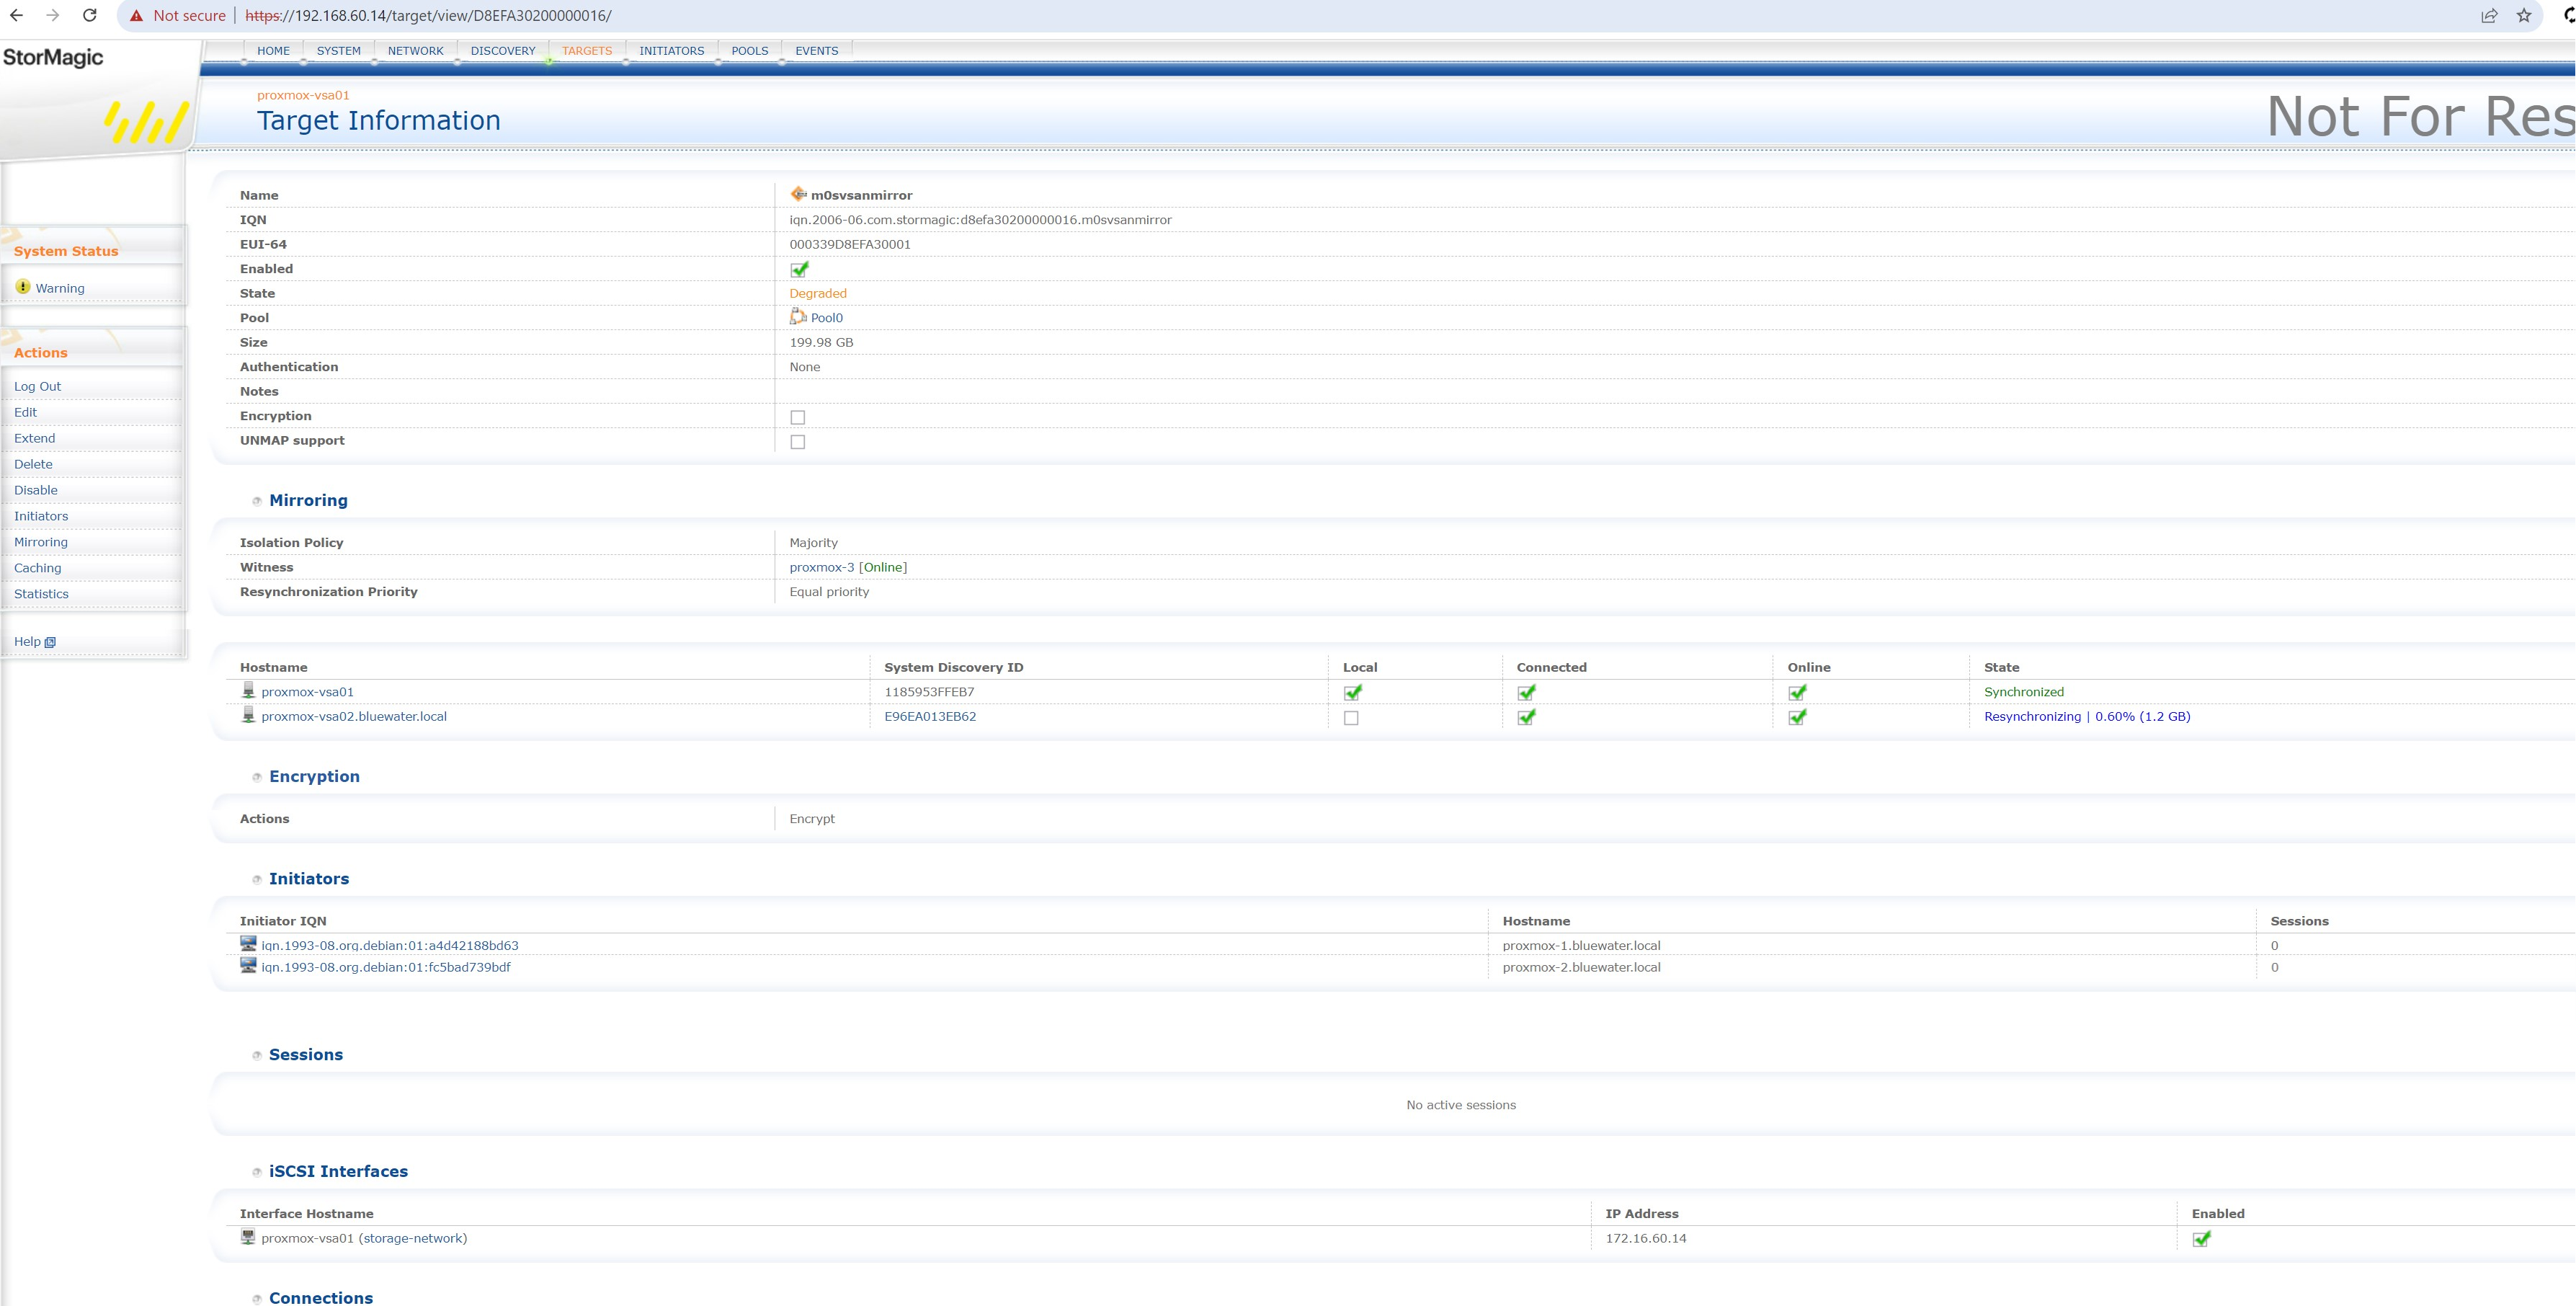2576x1306 pixels.
Task: Click the Encrypt action text
Action: 812,818
